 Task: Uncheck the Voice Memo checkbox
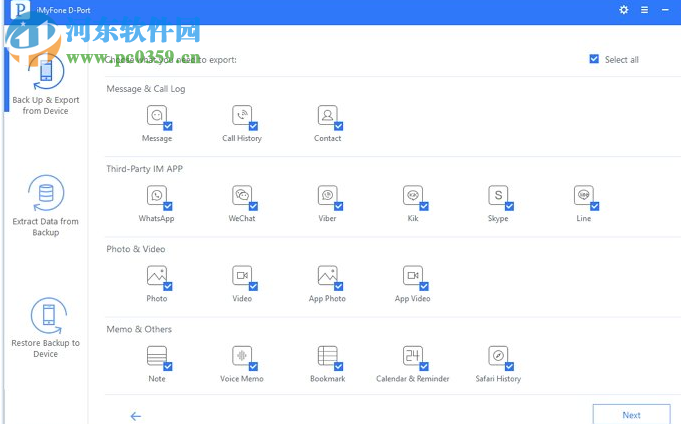tap(254, 367)
